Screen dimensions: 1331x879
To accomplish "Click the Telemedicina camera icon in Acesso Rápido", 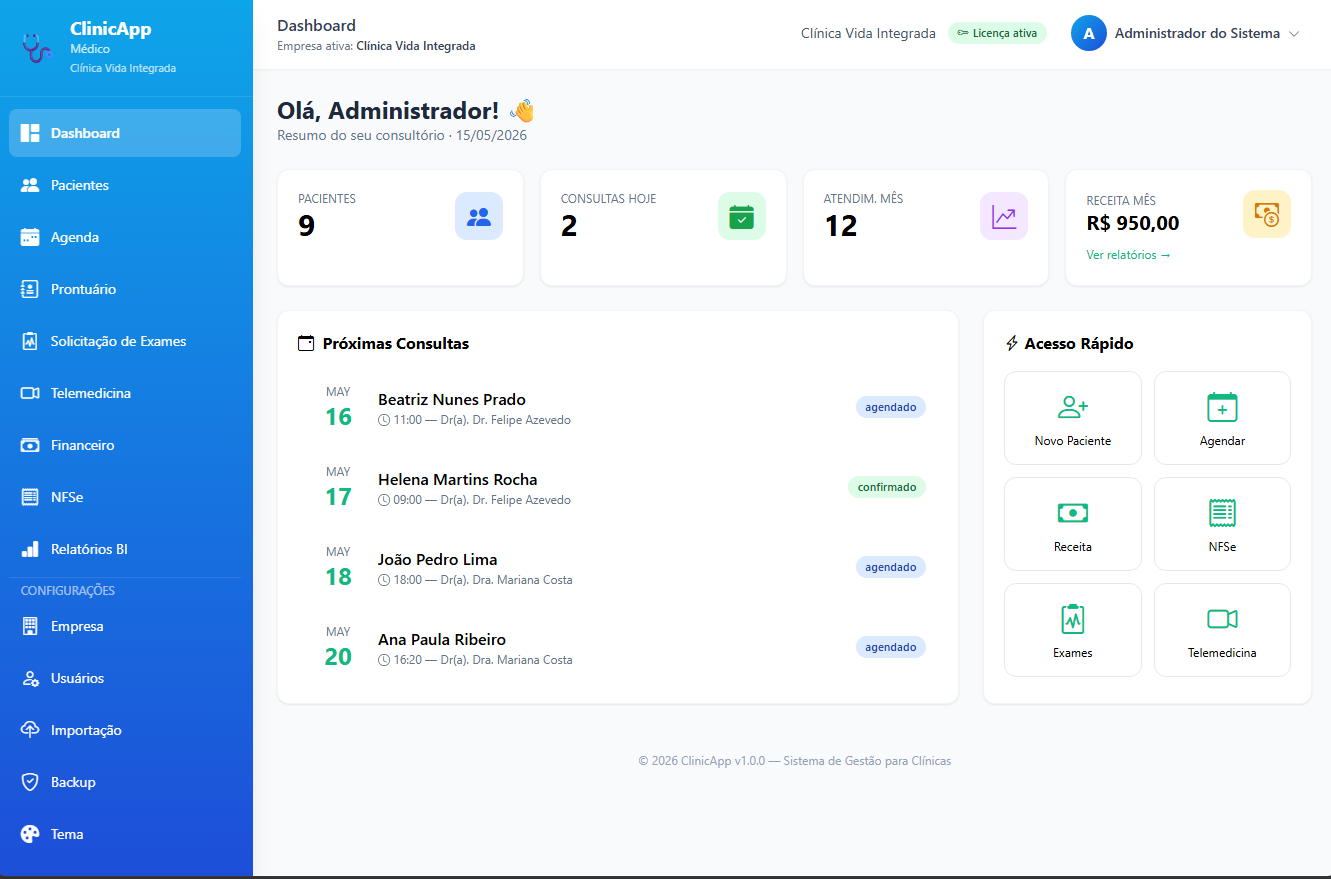I will pyautogui.click(x=1222, y=619).
